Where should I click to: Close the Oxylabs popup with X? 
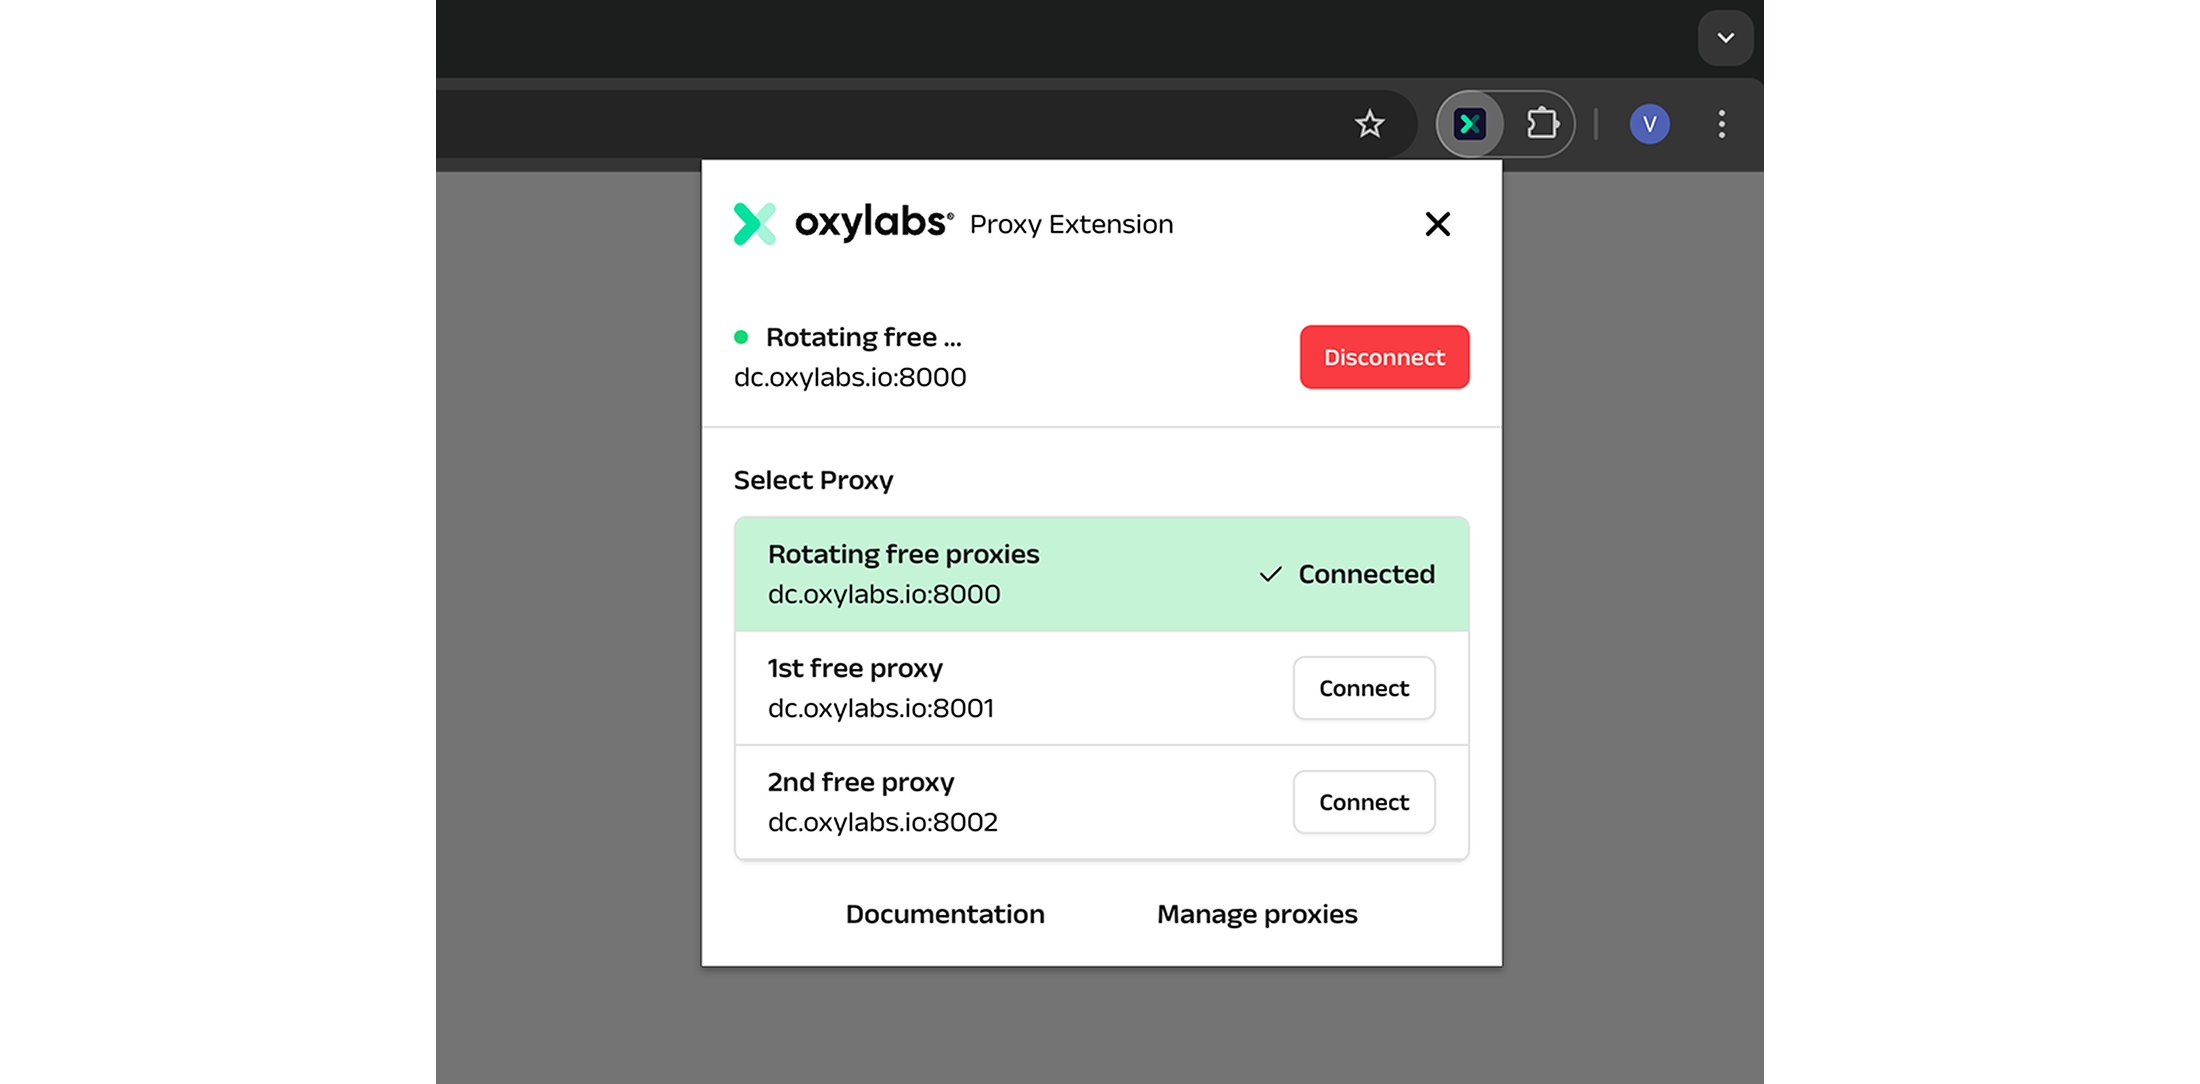[x=1437, y=224]
